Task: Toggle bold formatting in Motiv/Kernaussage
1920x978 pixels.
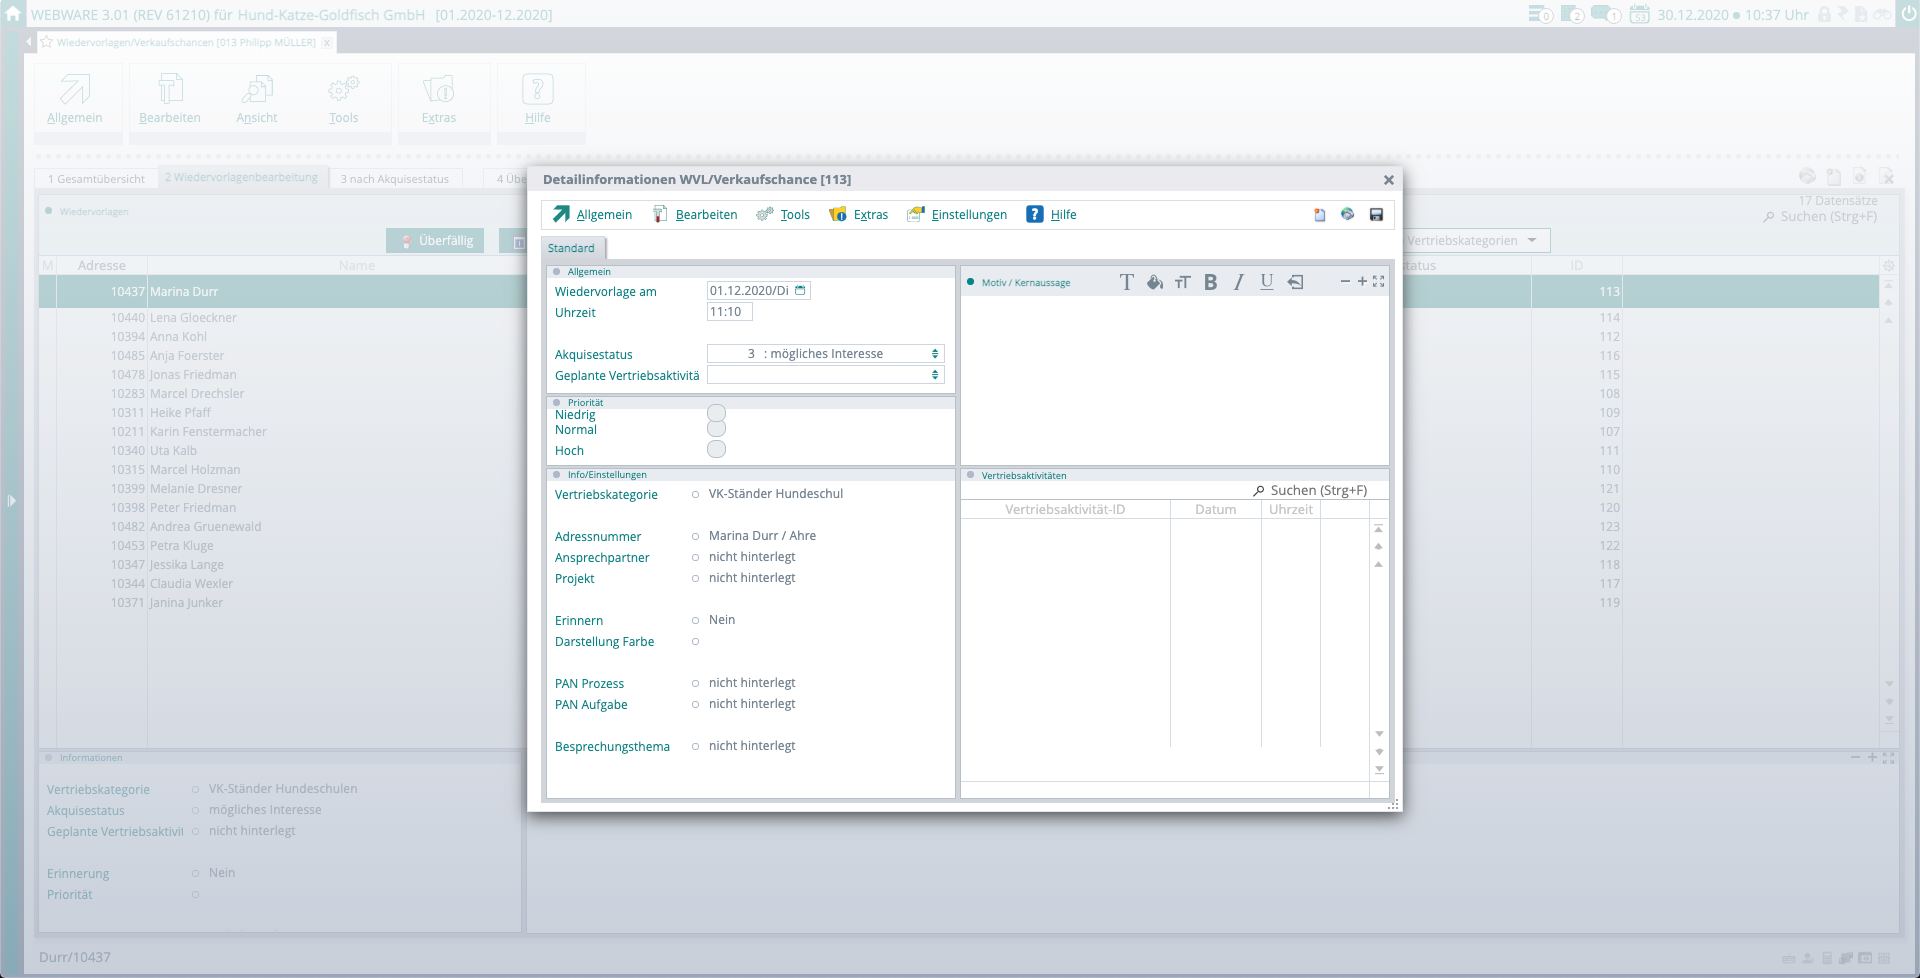Action: point(1210,283)
